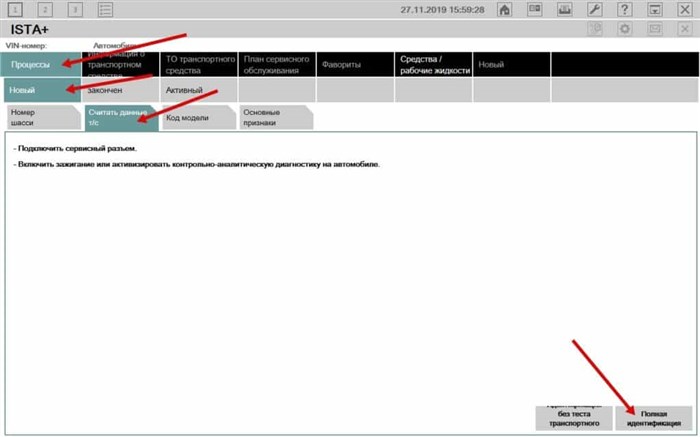The height and width of the screenshot is (437, 700).
Task: Click the print icon in ISTA+ header
Action: click(594, 30)
